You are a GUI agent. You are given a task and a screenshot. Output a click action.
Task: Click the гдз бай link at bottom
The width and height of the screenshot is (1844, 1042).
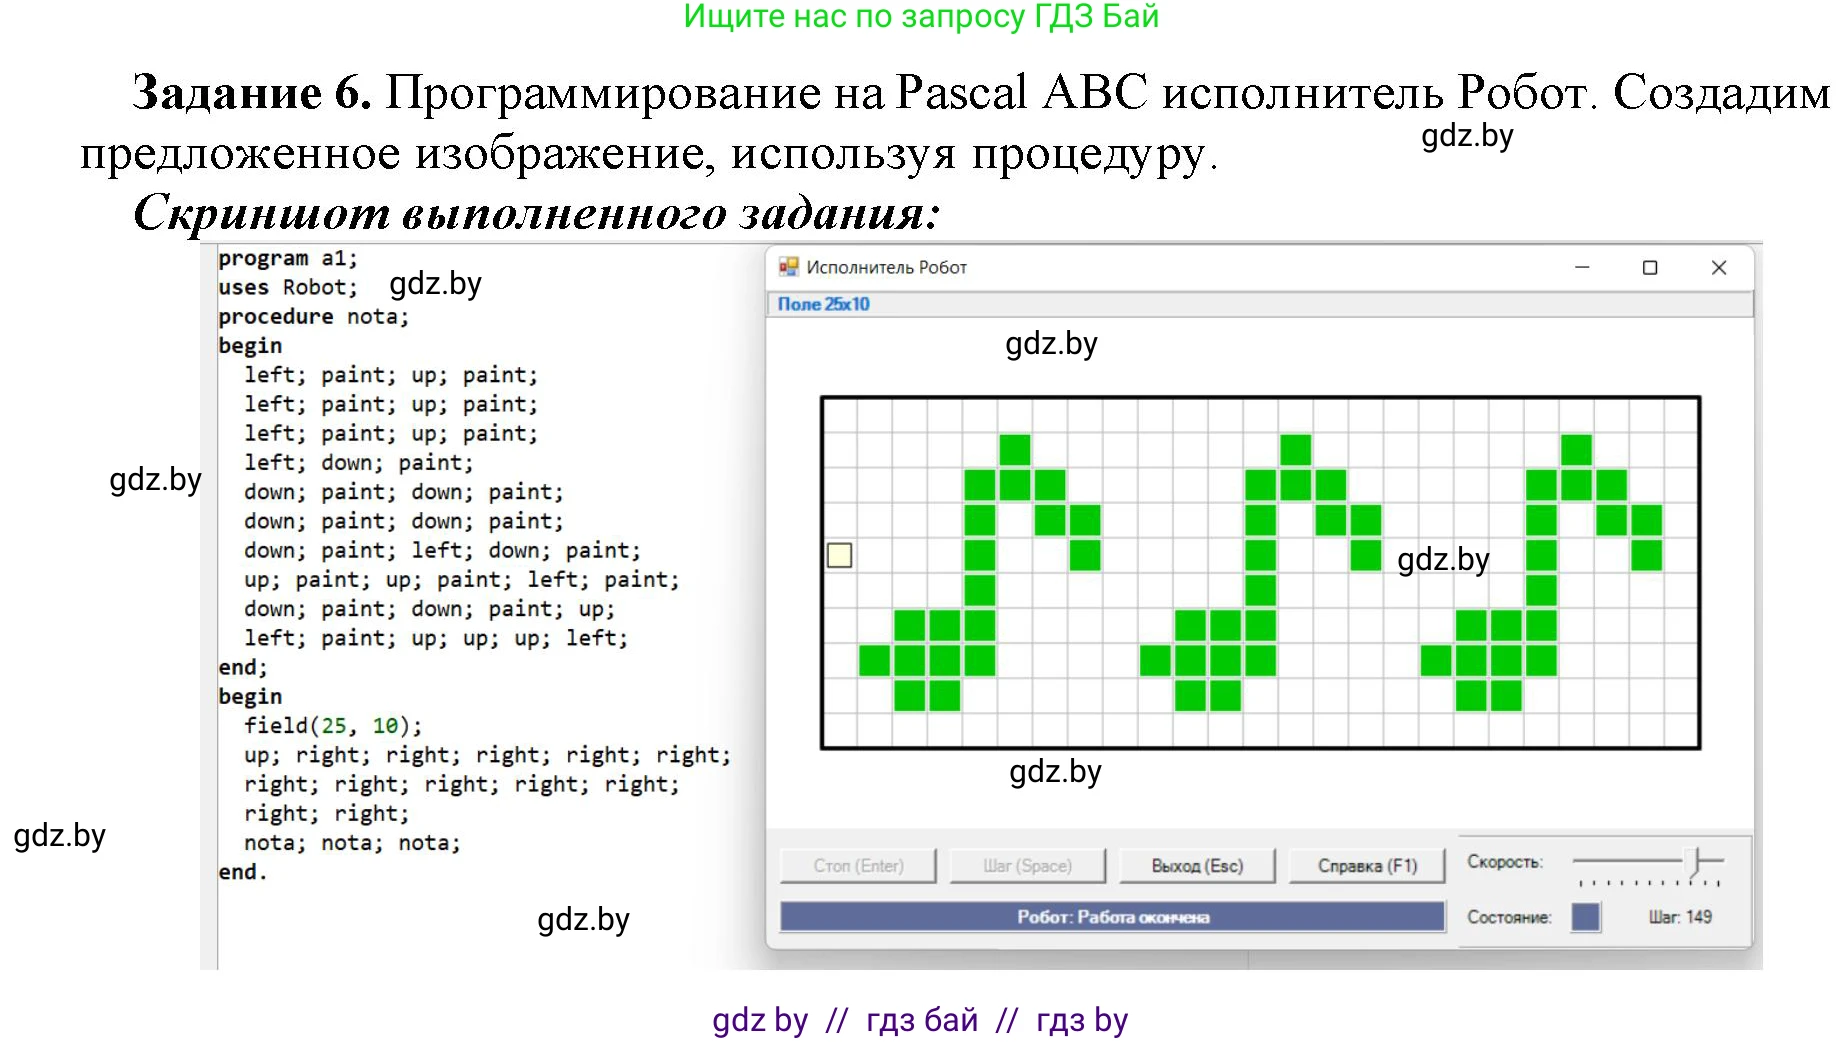coord(921,1019)
